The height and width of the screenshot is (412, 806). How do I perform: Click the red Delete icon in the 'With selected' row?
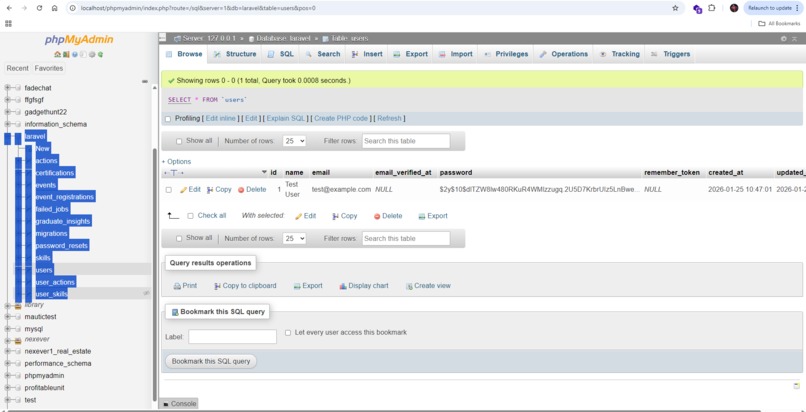click(377, 216)
